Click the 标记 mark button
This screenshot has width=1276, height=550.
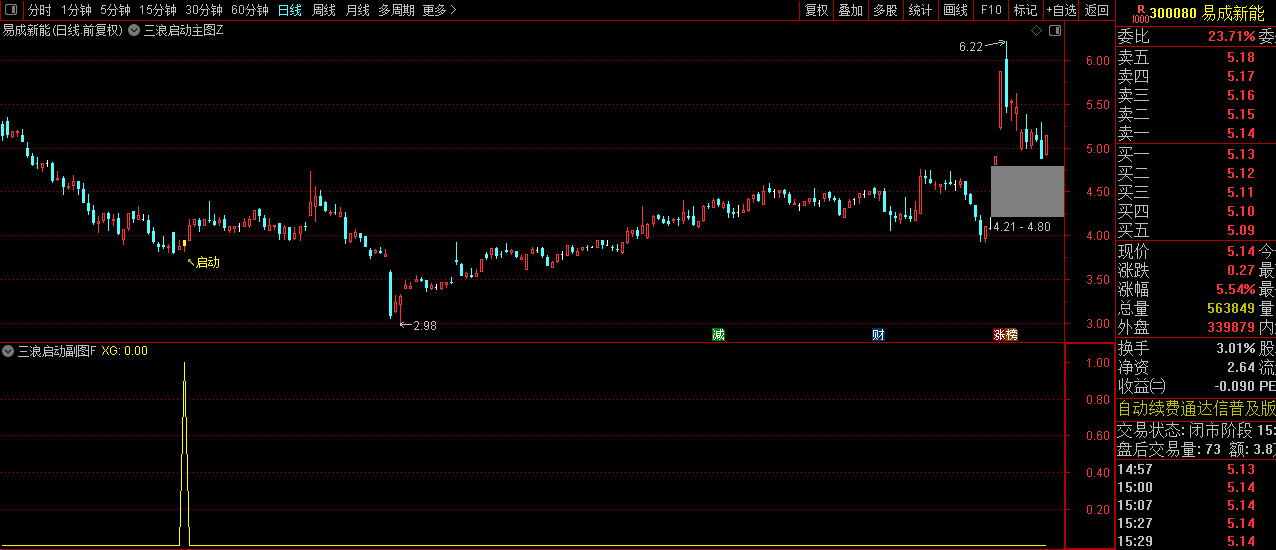(1025, 10)
